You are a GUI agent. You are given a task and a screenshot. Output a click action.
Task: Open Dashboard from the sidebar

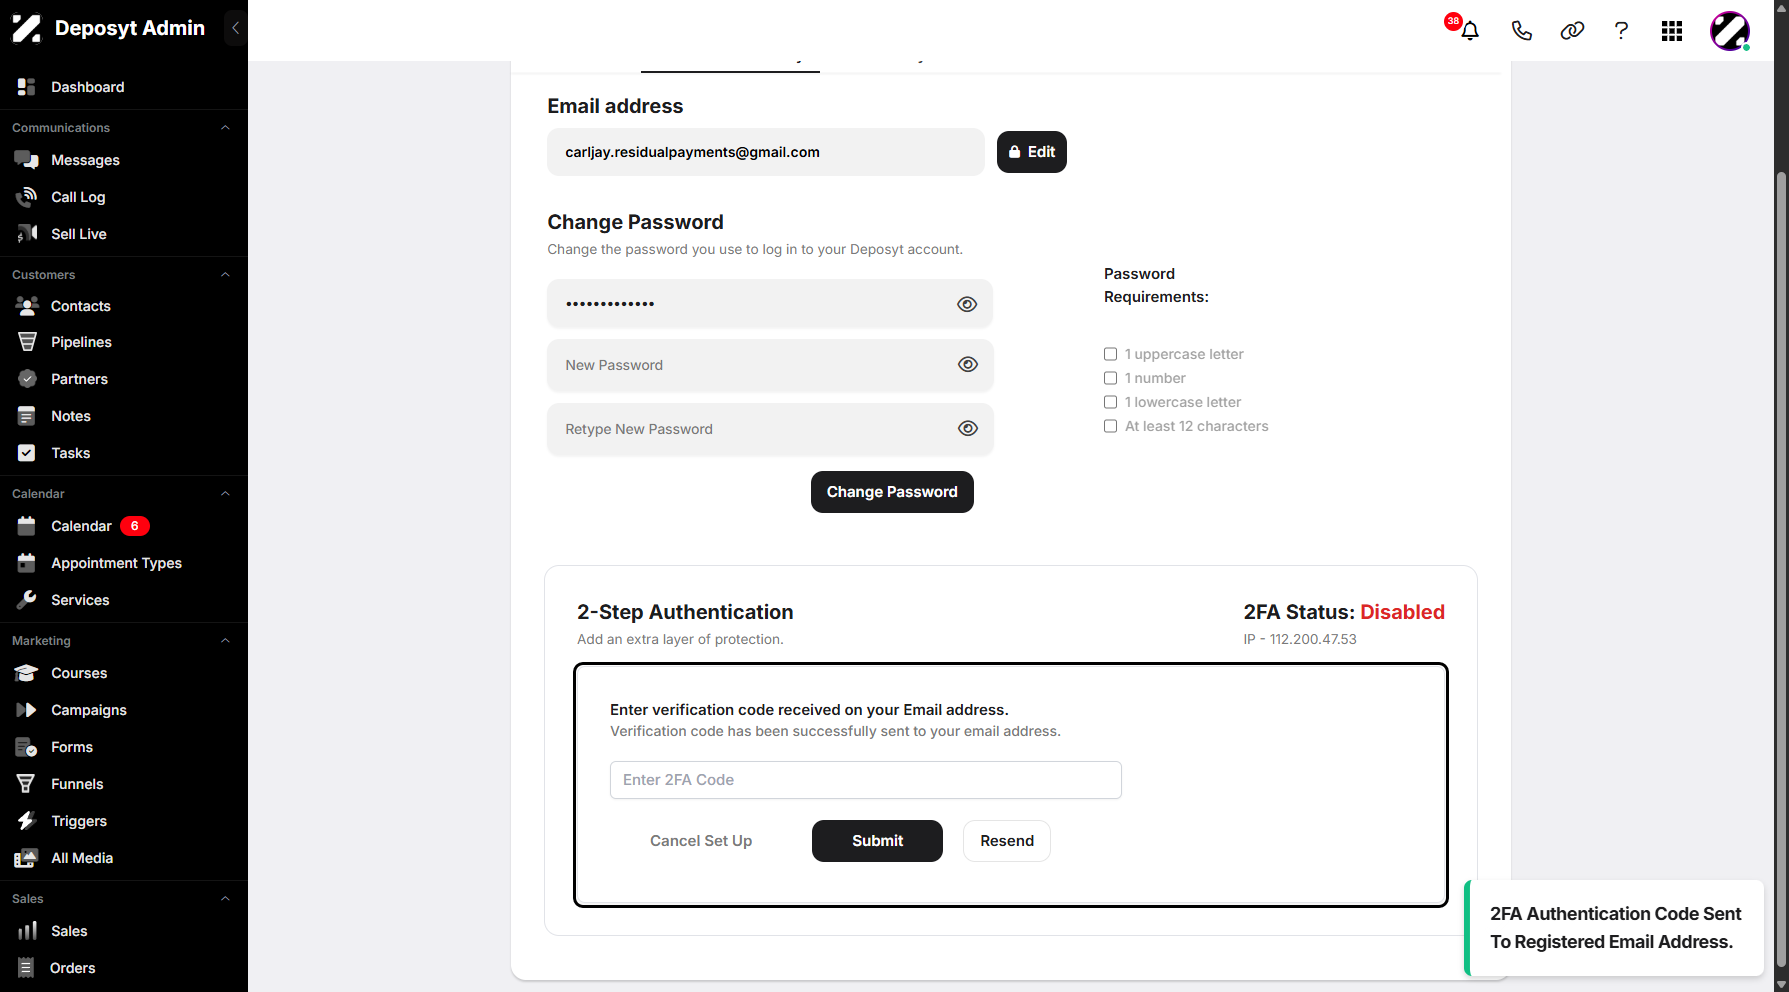click(x=88, y=87)
